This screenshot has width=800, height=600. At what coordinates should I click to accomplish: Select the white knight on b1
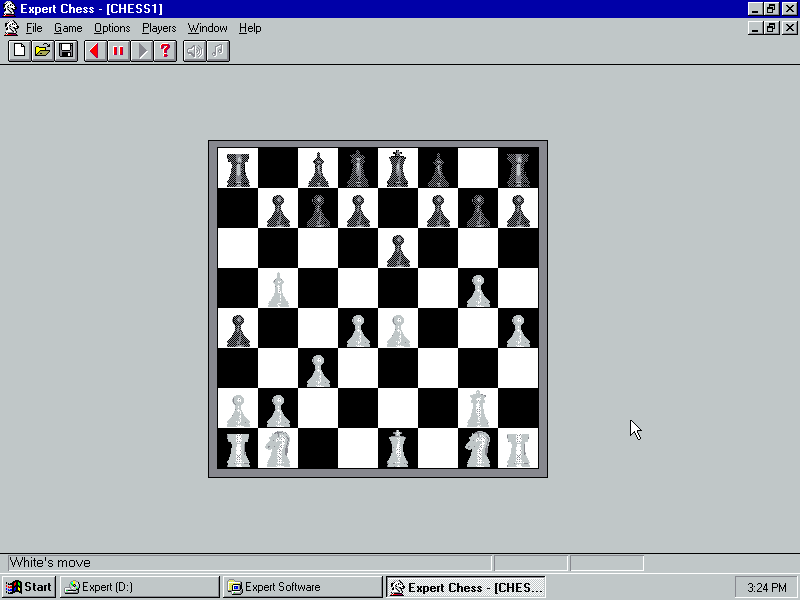coord(278,448)
